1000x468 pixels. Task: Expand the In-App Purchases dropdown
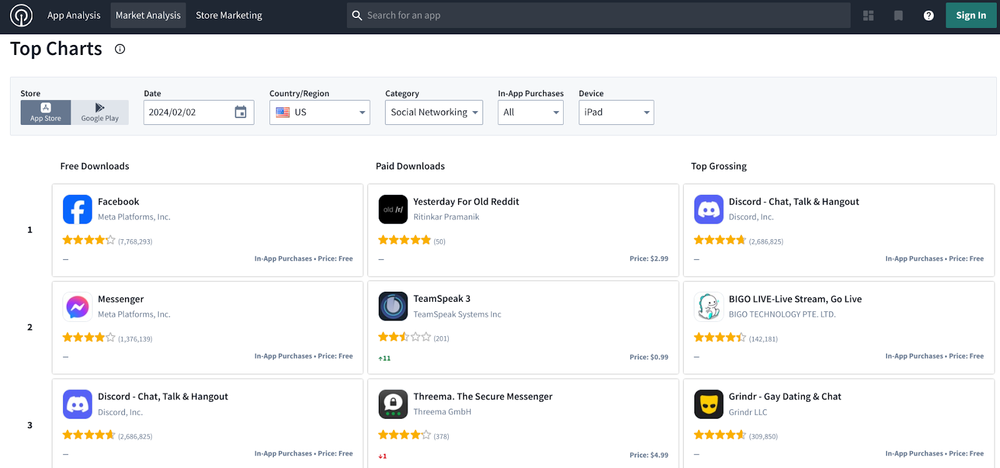pyautogui.click(x=530, y=112)
